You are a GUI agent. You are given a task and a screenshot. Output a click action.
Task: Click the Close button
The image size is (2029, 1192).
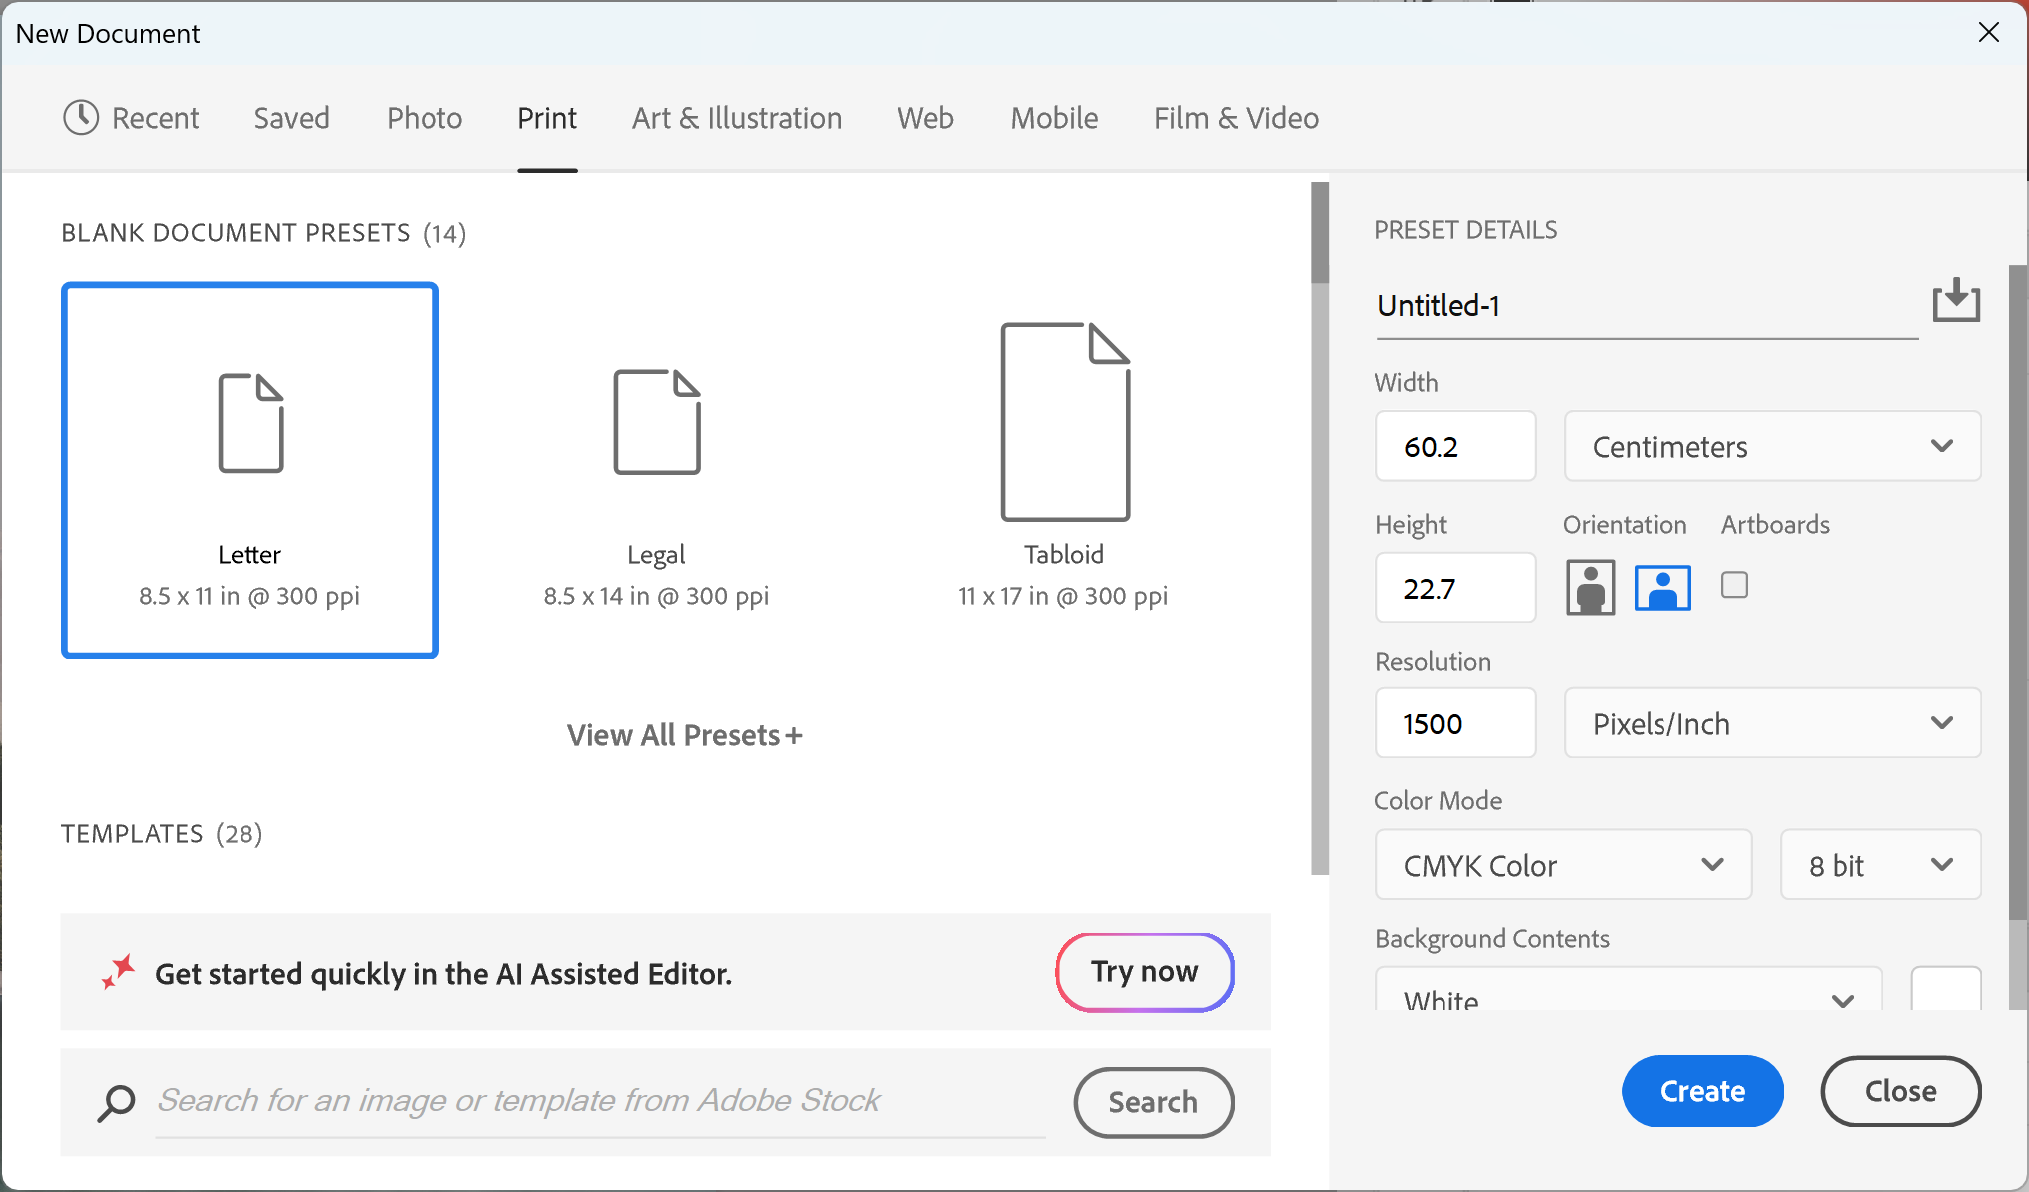(1900, 1091)
